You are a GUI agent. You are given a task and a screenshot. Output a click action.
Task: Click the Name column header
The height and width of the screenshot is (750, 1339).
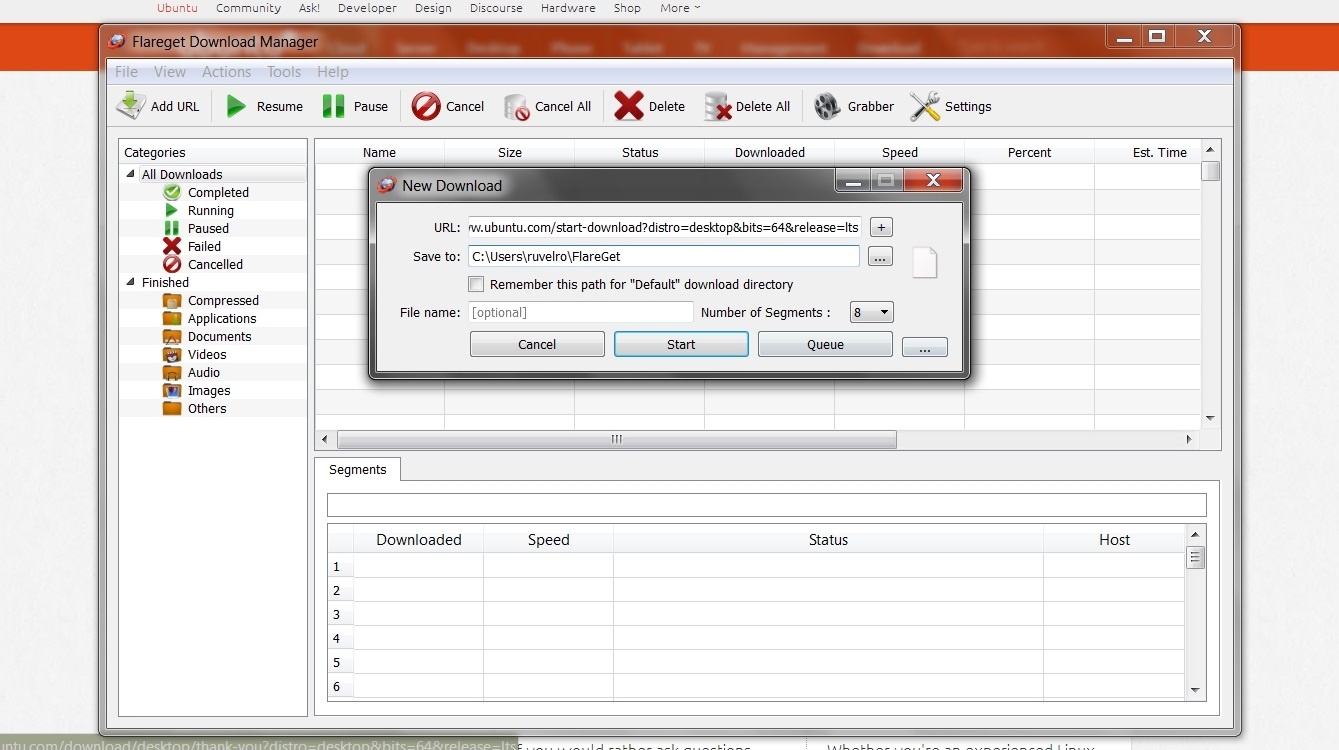click(380, 152)
